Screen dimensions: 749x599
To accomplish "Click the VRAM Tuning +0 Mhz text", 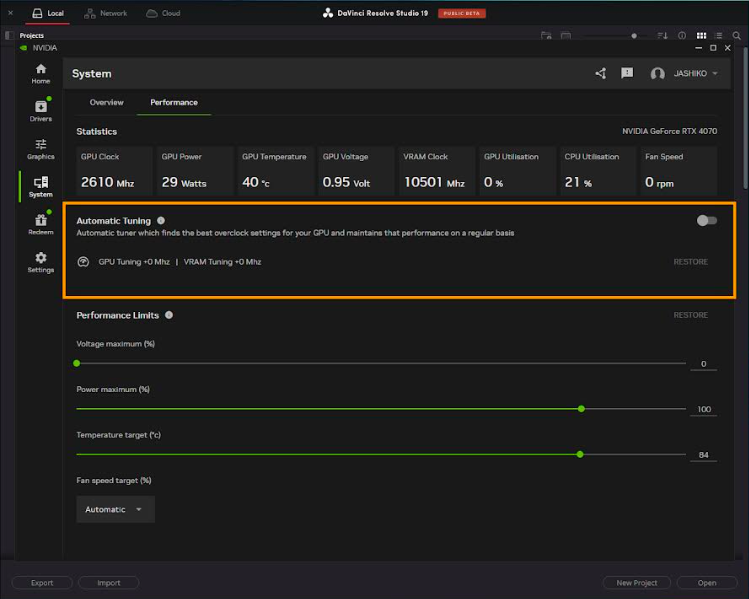I will point(222,262).
